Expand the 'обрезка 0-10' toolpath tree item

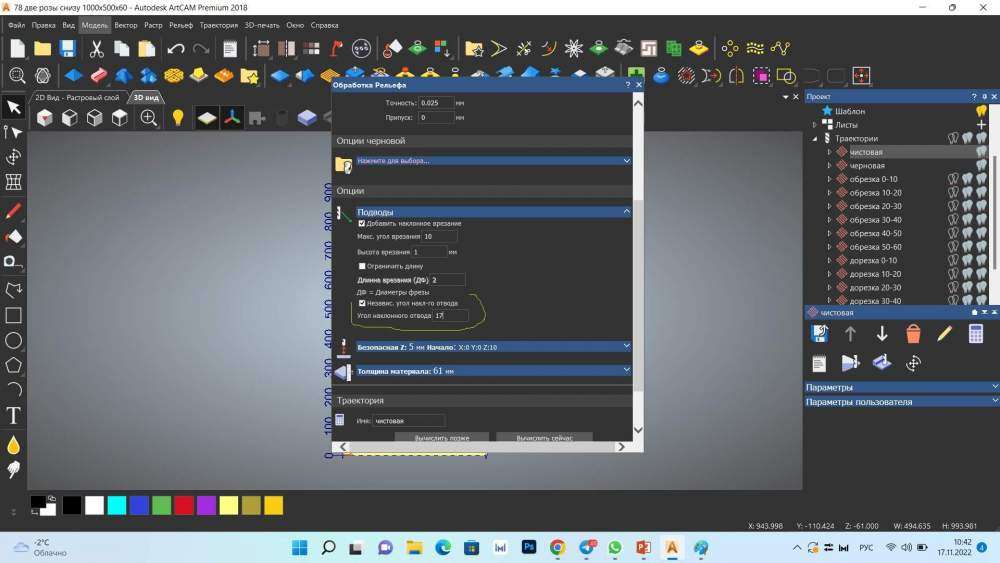click(829, 179)
